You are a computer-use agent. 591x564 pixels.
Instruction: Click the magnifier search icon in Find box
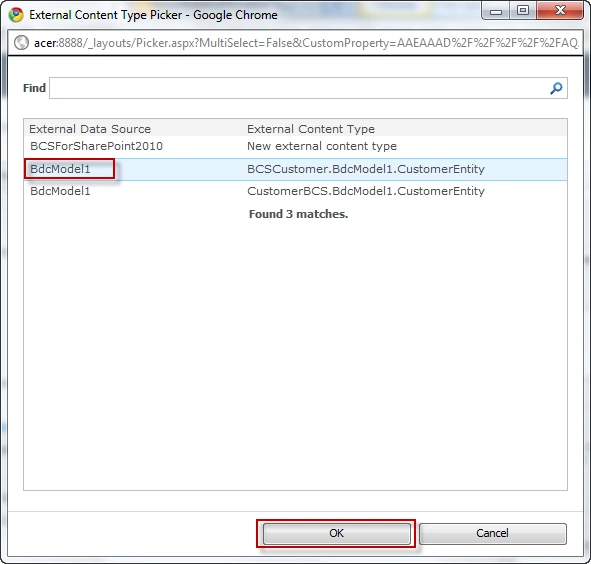pos(556,88)
